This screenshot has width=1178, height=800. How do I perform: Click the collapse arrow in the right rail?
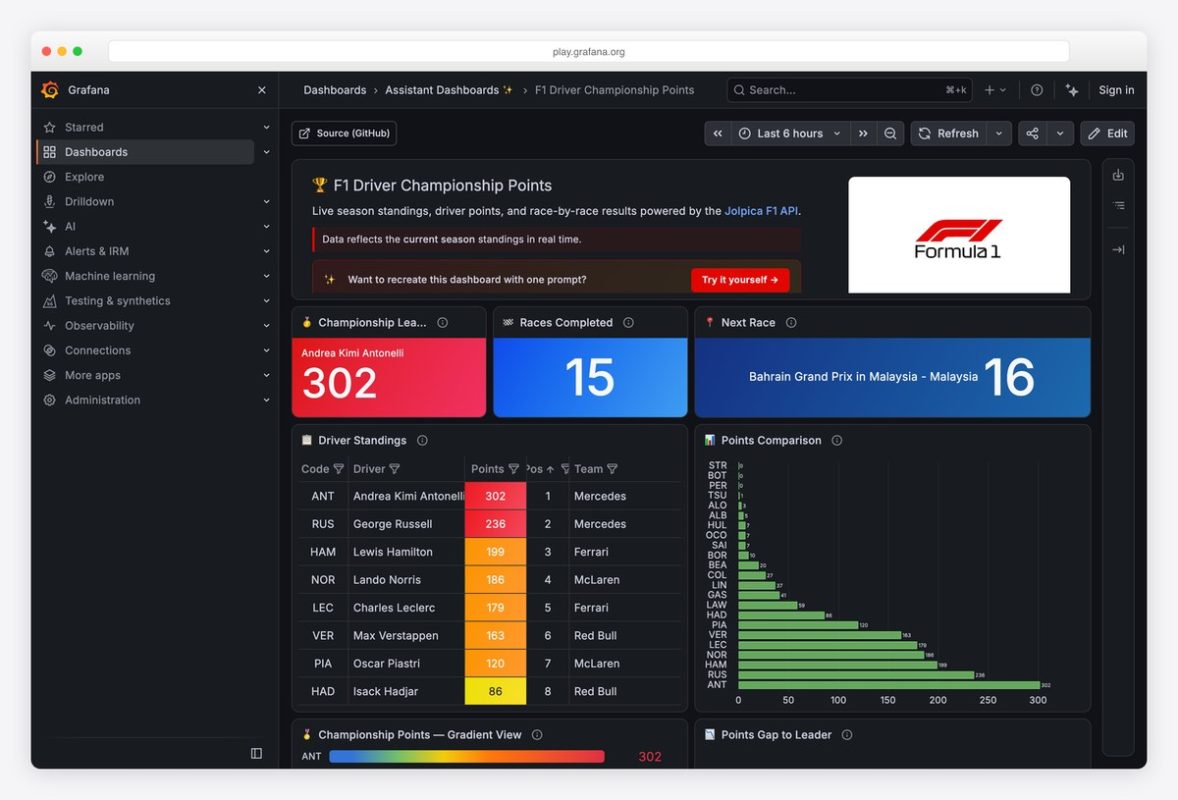click(x=1119, y=249)
